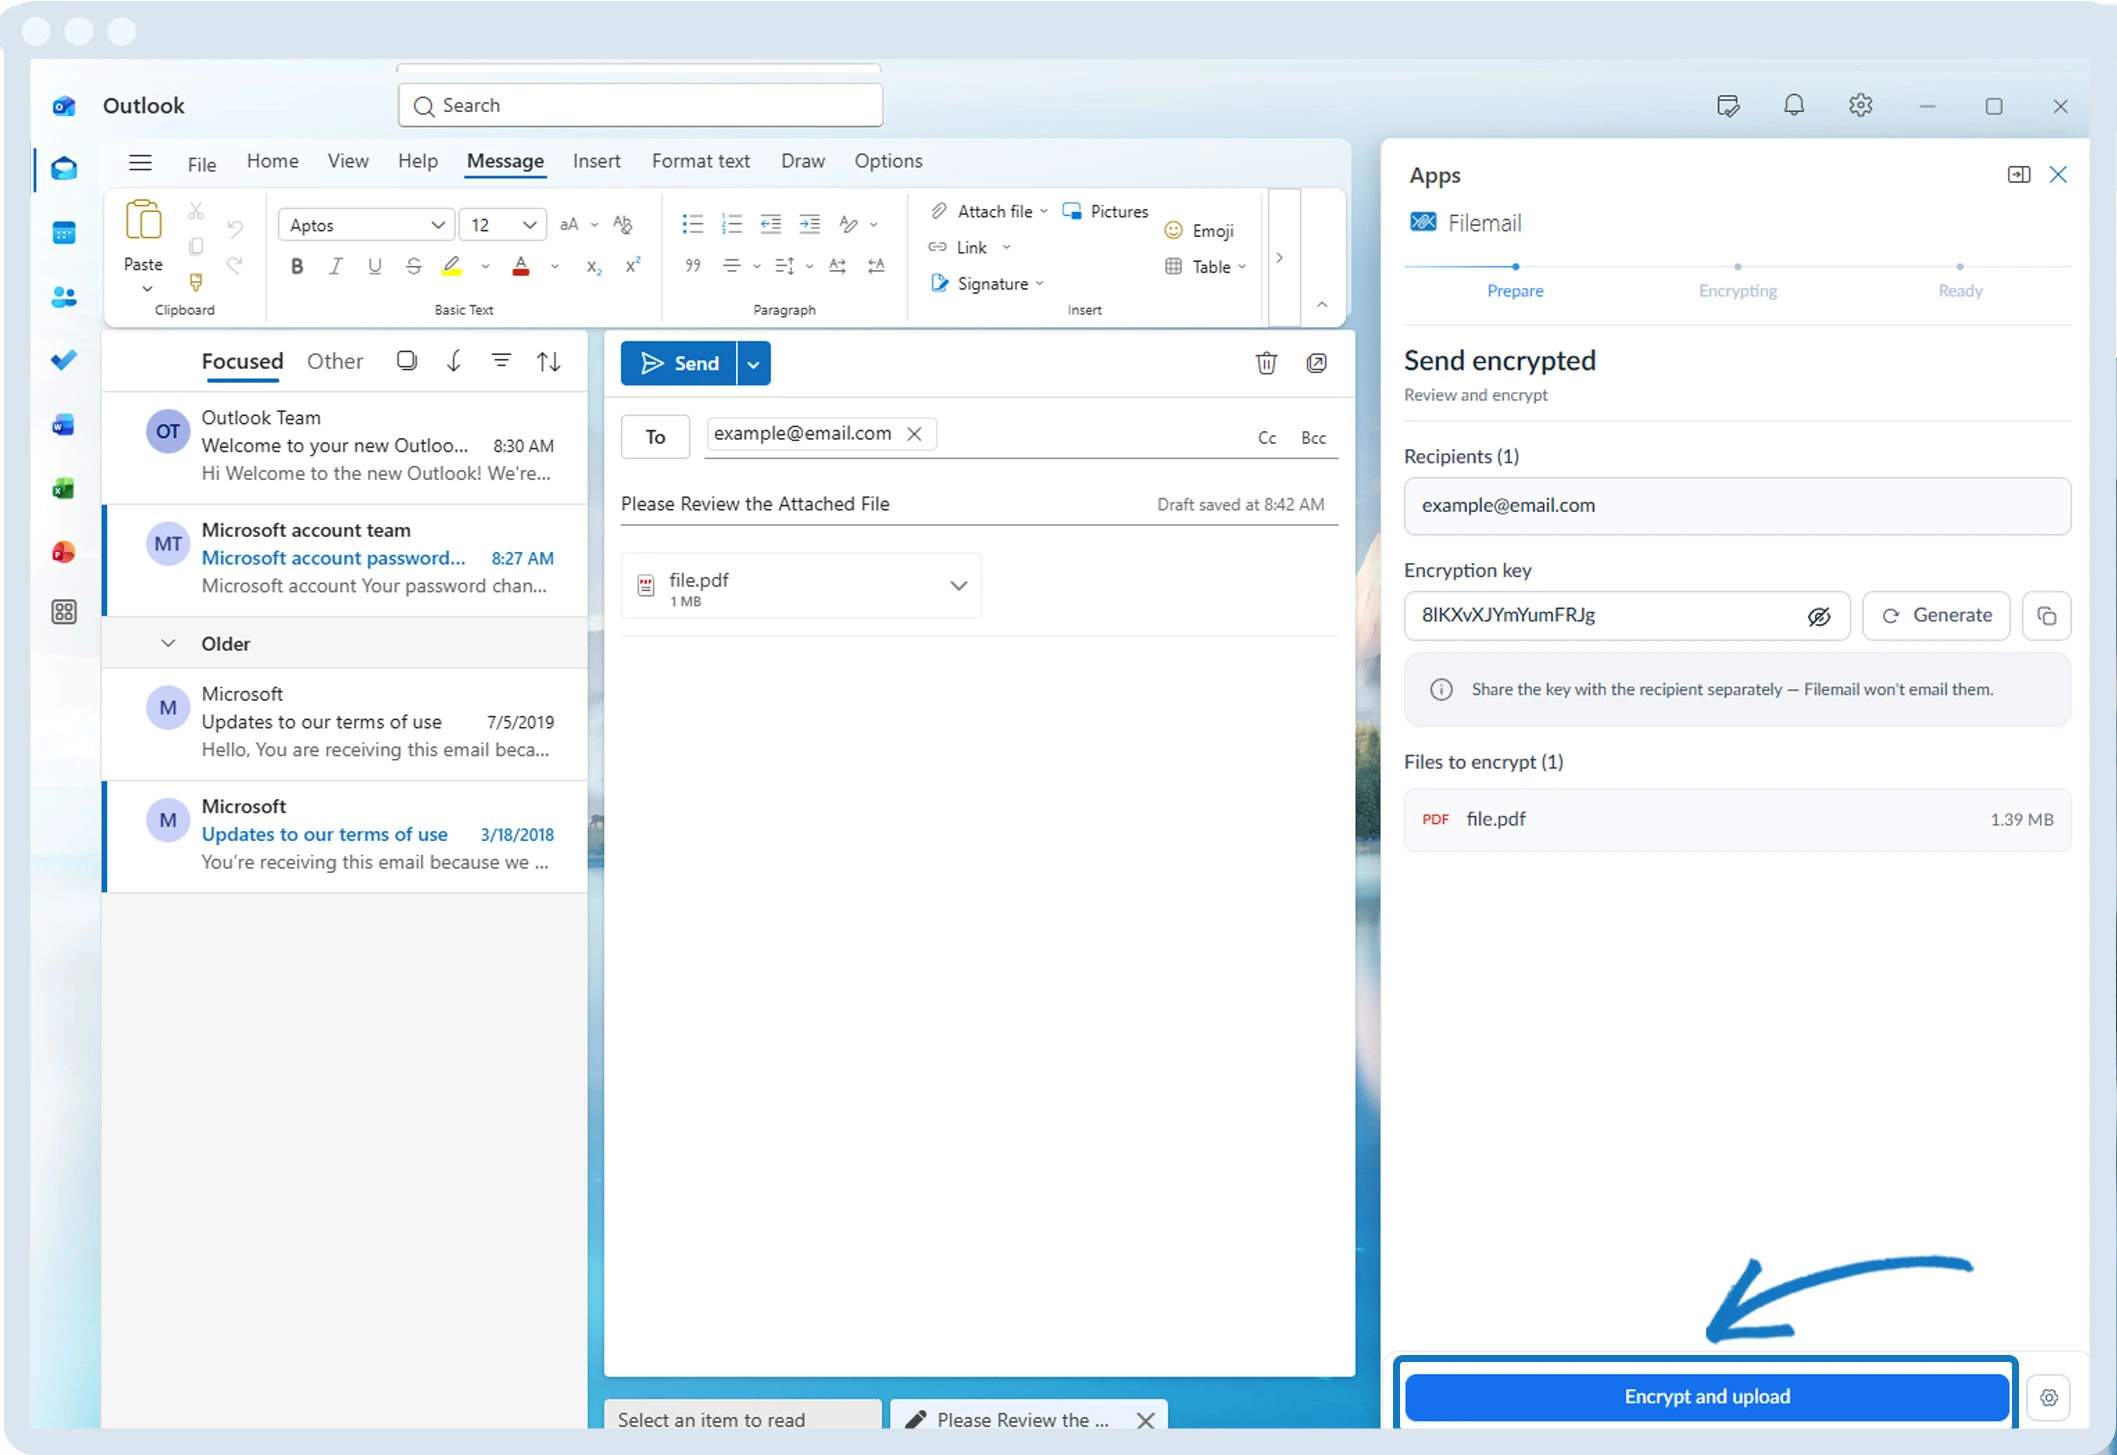The width and height of the screenshot is (2117, 1455).
Task: Expand the file.pdf attachment options chevron
Action: pos(958,586)
